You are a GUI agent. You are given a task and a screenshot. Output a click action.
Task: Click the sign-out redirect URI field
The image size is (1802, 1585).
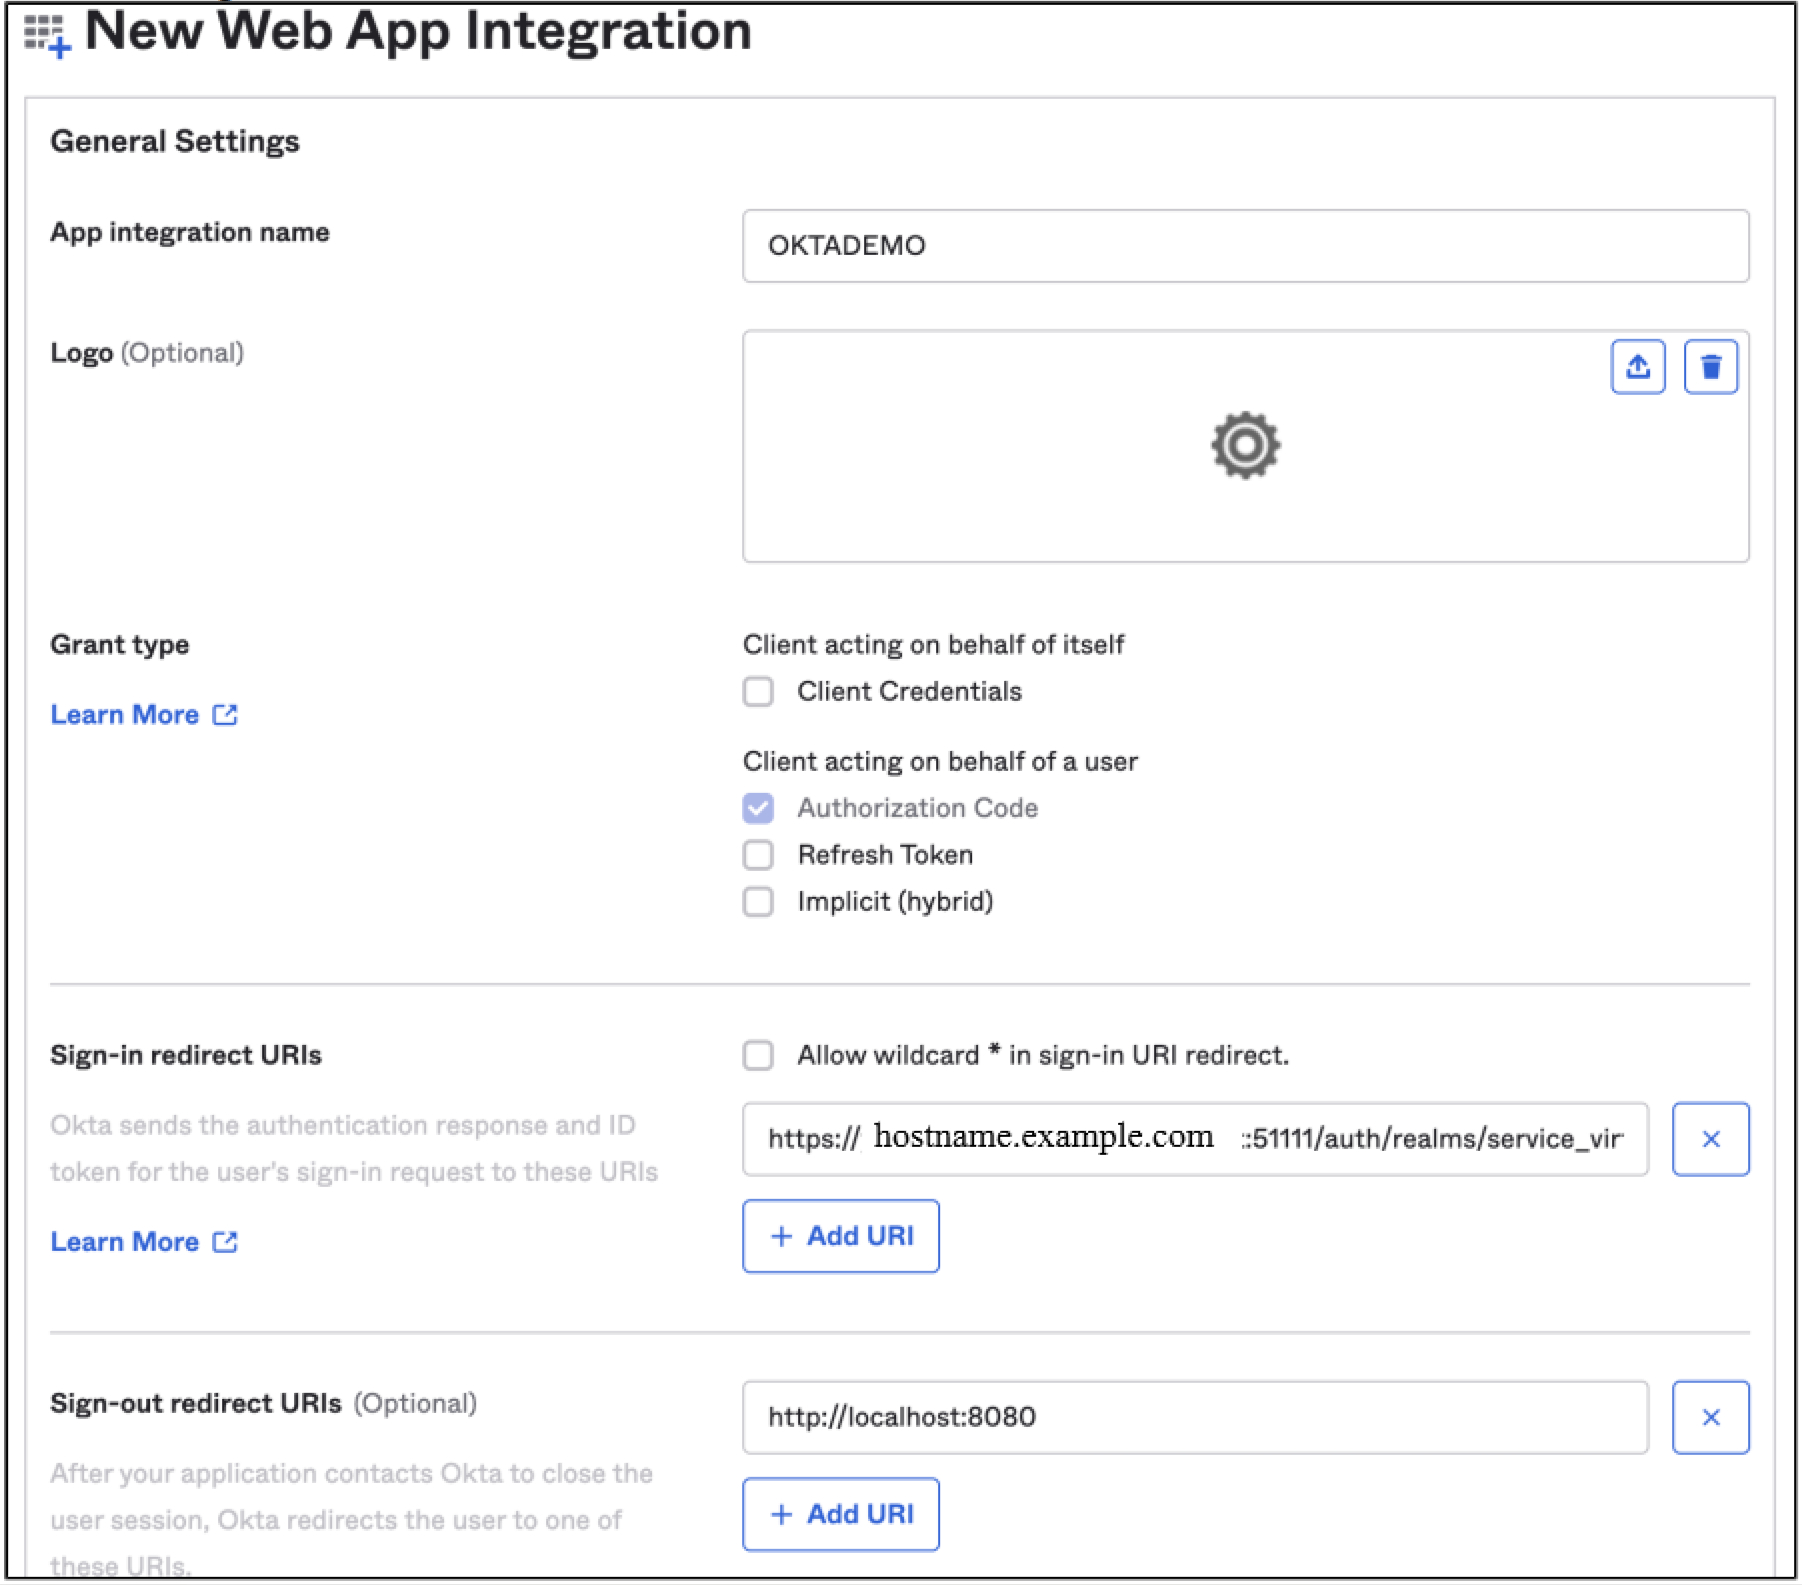[1194, 1417]
